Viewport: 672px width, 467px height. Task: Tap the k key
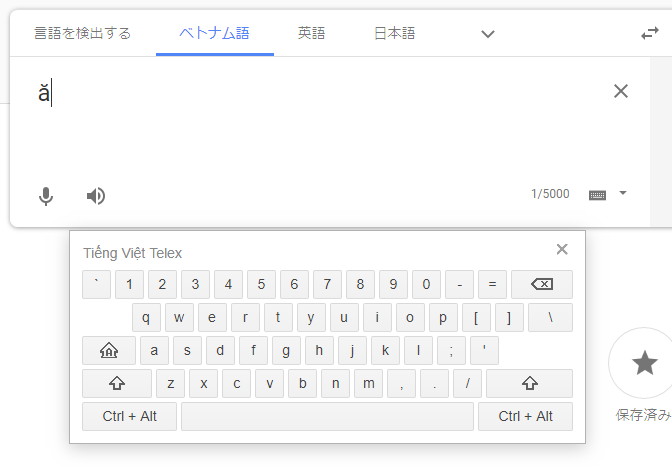coord(385,350)
